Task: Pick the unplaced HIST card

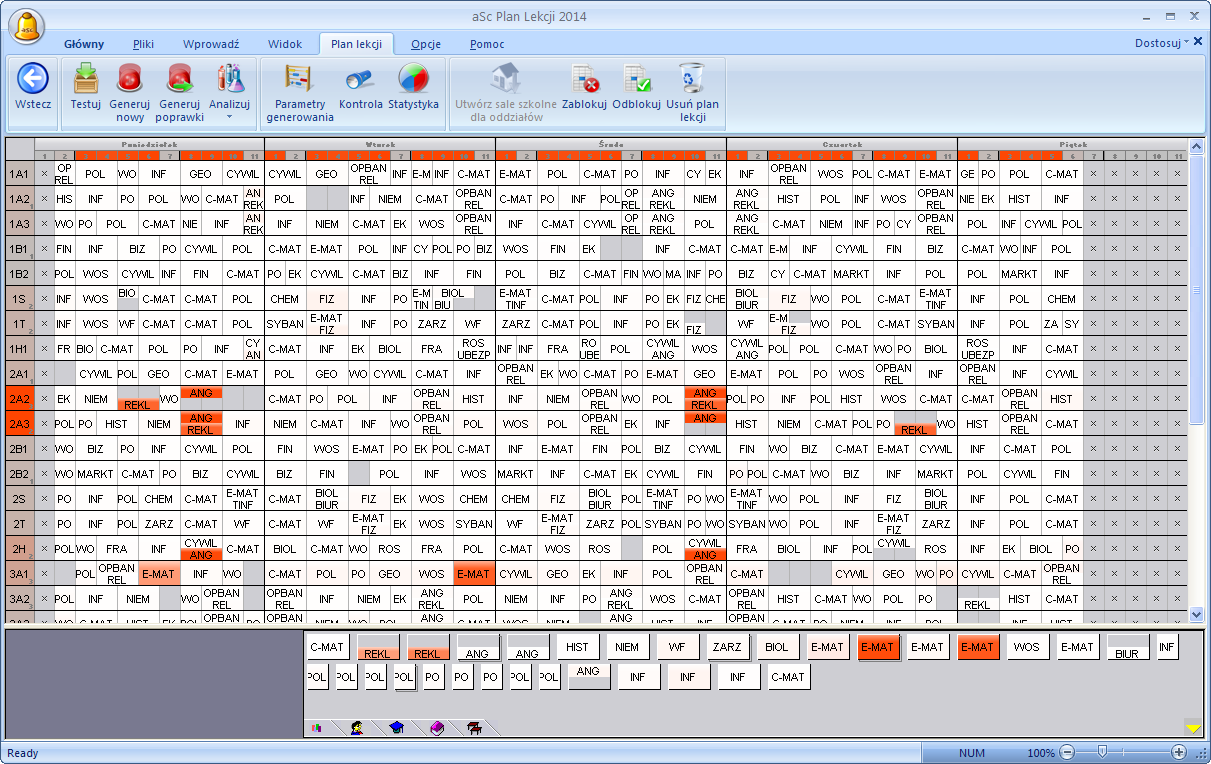Action: pos(578,647)
